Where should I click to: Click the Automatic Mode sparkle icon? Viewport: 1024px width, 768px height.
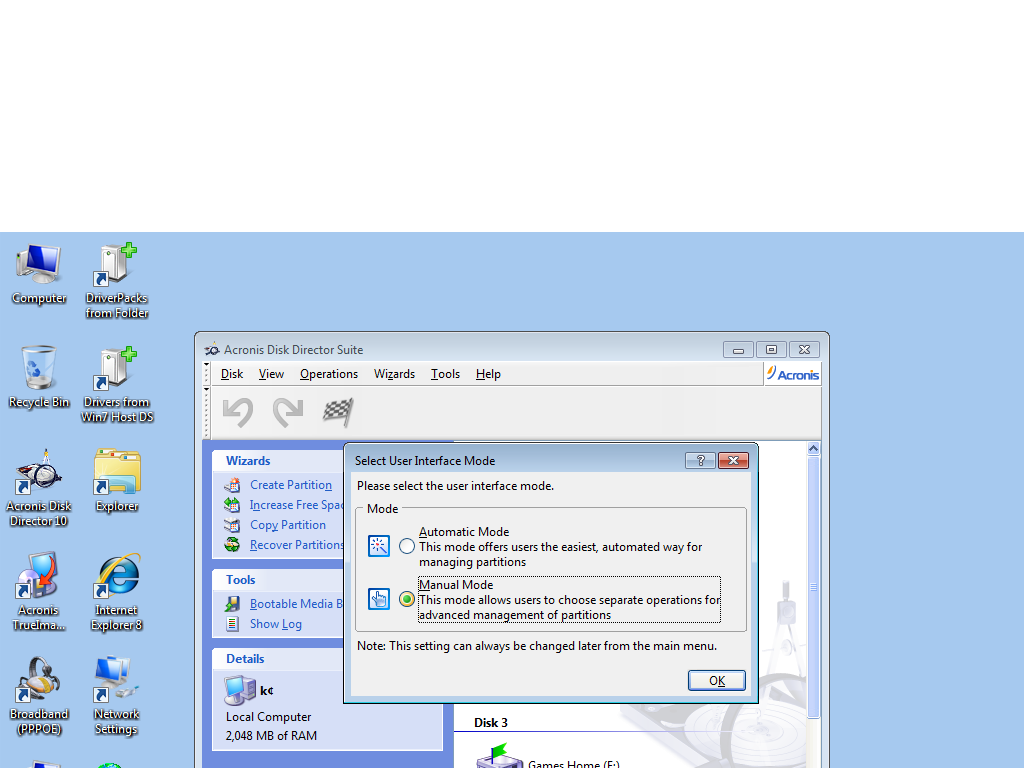[379, 546]
